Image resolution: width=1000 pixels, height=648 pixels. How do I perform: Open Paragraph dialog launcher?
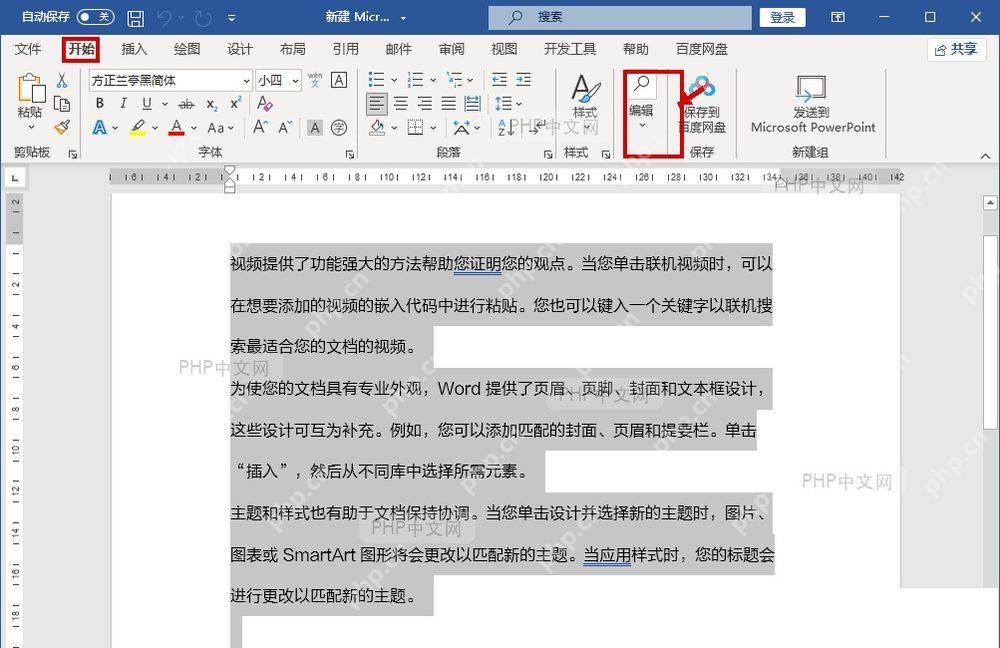[548, 154]
